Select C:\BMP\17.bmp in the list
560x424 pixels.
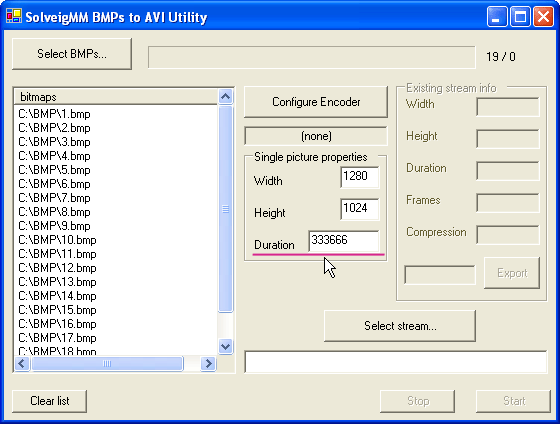click(x=57, y=338)
